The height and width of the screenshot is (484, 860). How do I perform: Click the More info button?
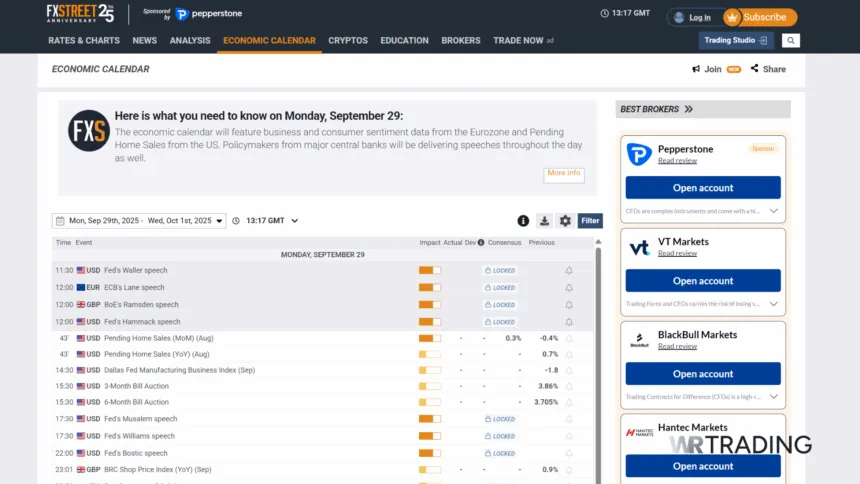coord(564,173)
